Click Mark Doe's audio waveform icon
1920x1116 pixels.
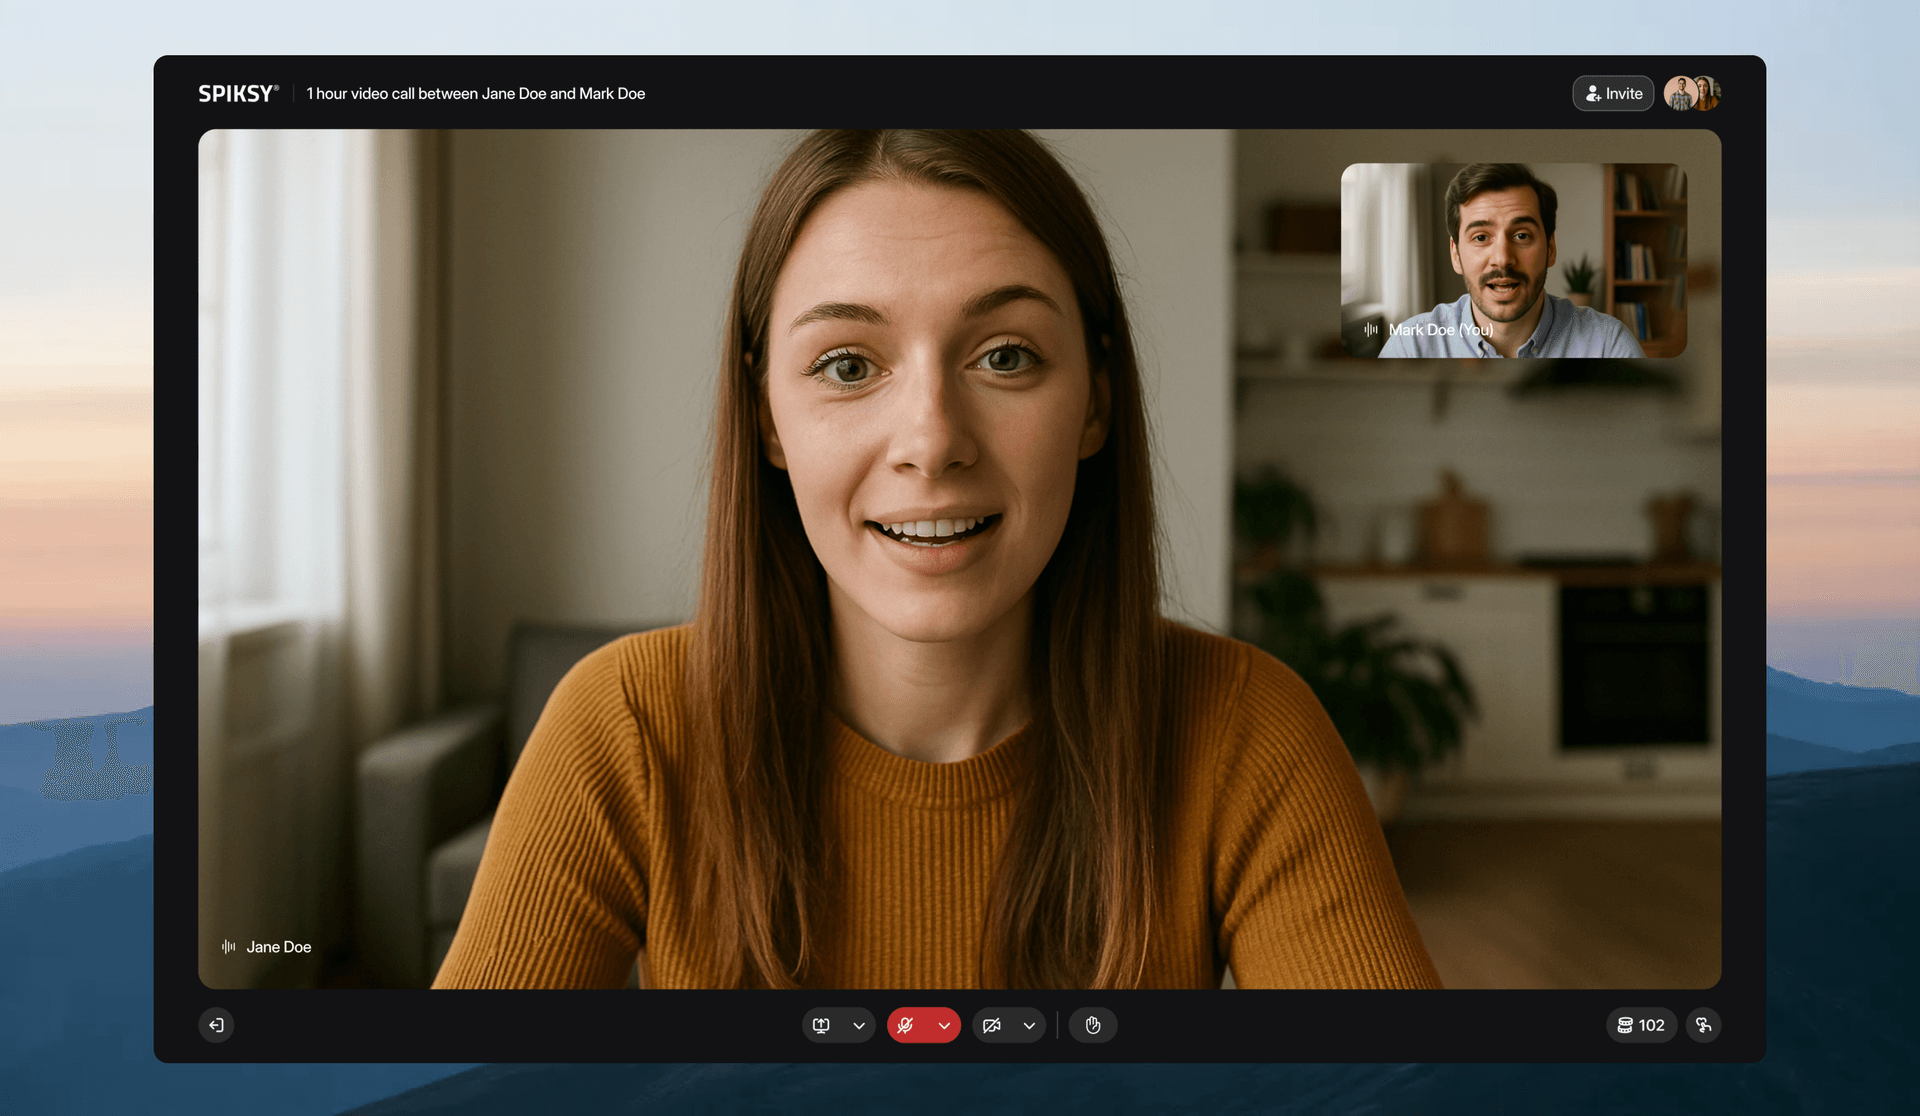click(1371, 329)
